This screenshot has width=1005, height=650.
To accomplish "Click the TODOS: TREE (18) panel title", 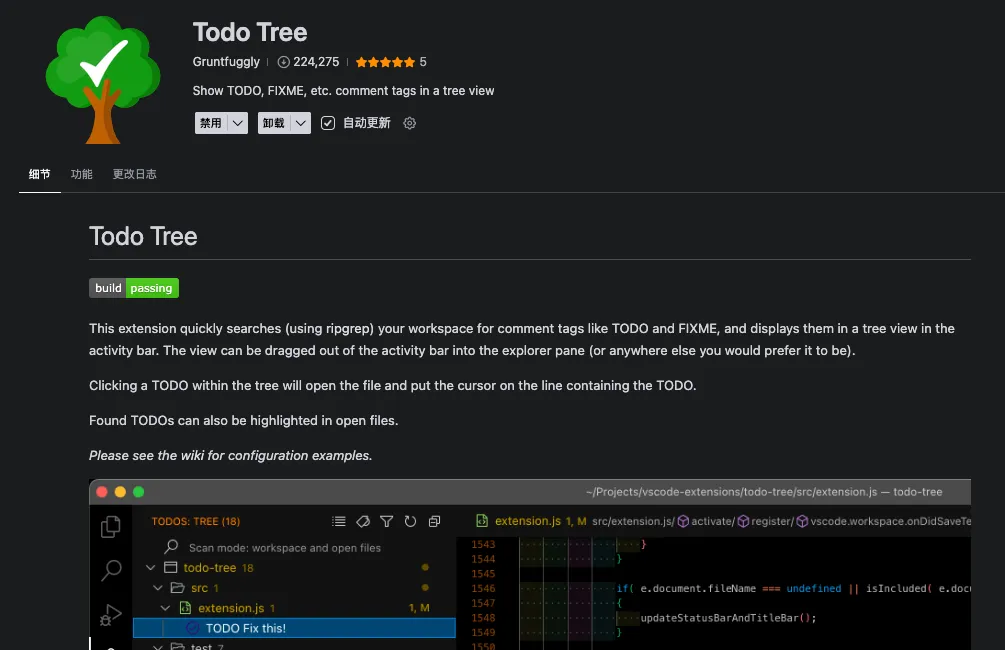I will click(195, 521).
